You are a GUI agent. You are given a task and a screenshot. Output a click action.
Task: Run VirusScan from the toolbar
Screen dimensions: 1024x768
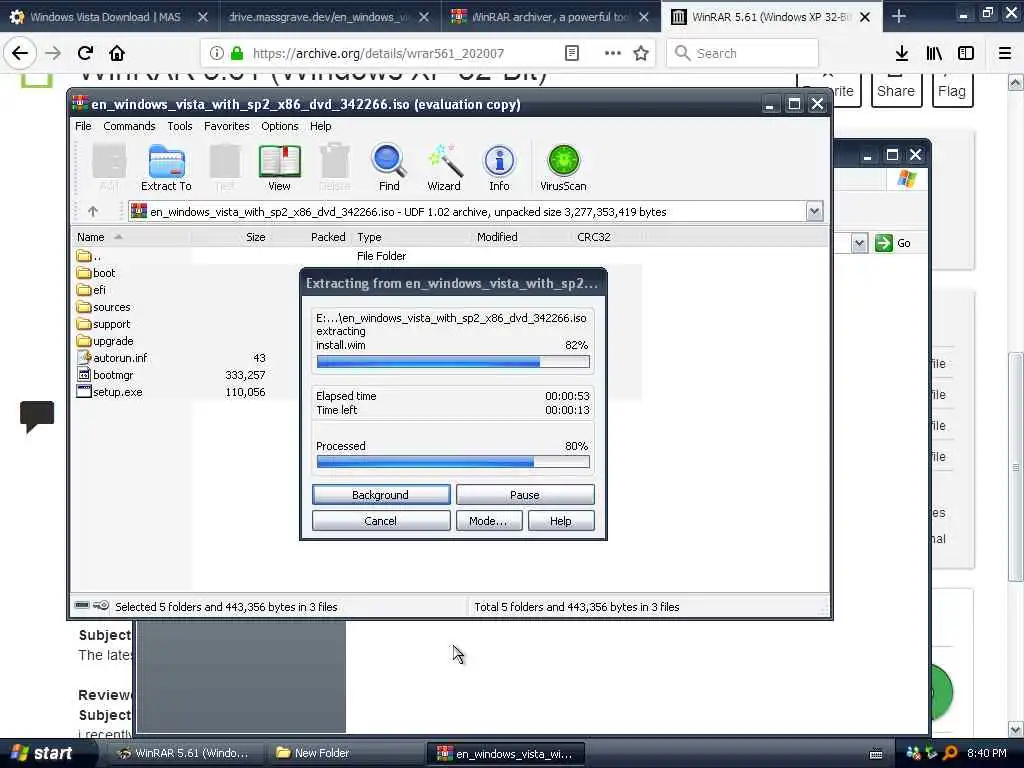tap(563, 167)
